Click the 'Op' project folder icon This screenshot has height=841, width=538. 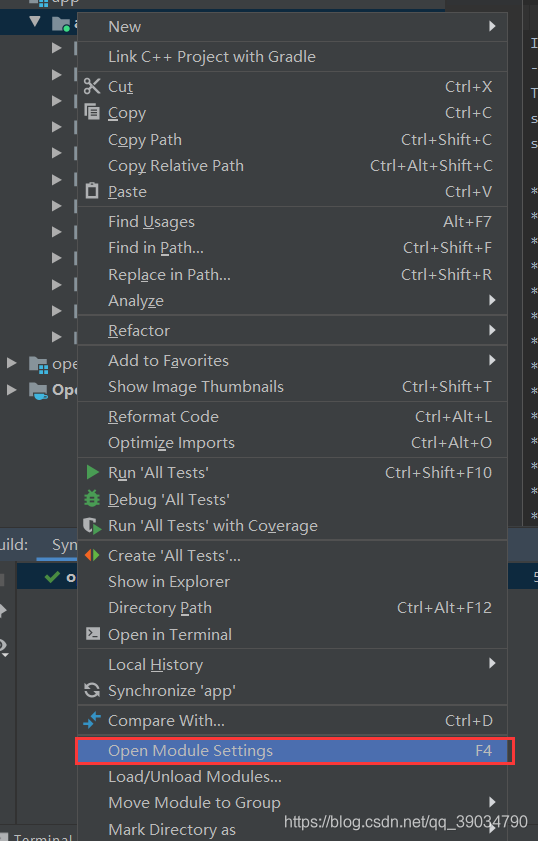[39, 391]
